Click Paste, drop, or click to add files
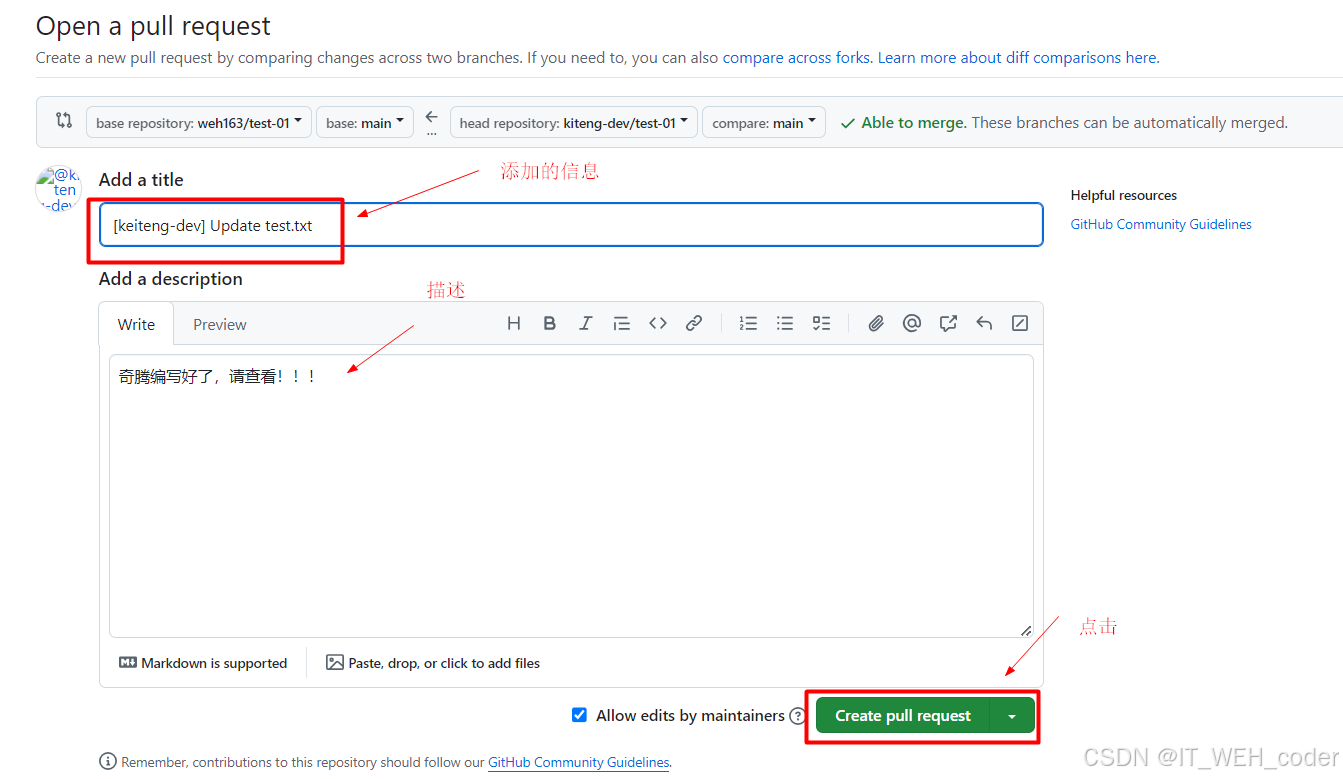The height and width of the screenshot is (779, 1343). click(433, 663)
